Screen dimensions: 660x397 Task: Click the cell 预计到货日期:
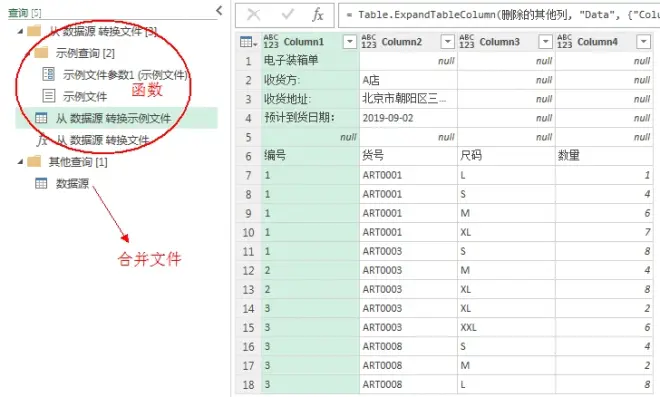tap(310, 118)
